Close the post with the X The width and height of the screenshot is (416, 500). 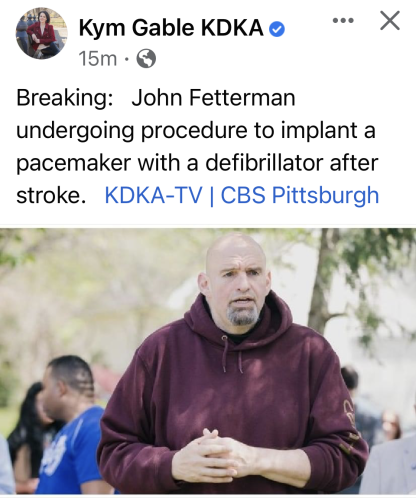click(x=390, y=21)
